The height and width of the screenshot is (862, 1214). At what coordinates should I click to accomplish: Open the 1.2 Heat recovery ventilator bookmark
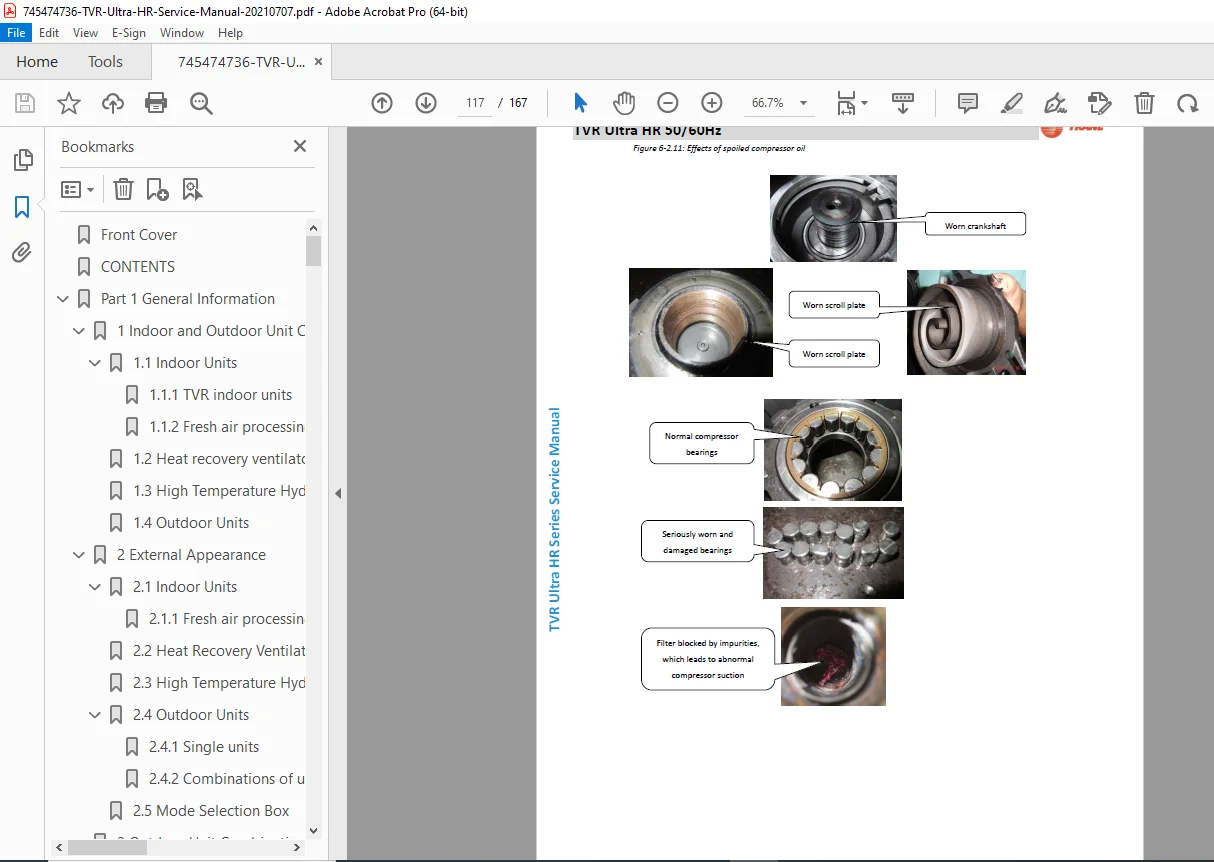218,459
